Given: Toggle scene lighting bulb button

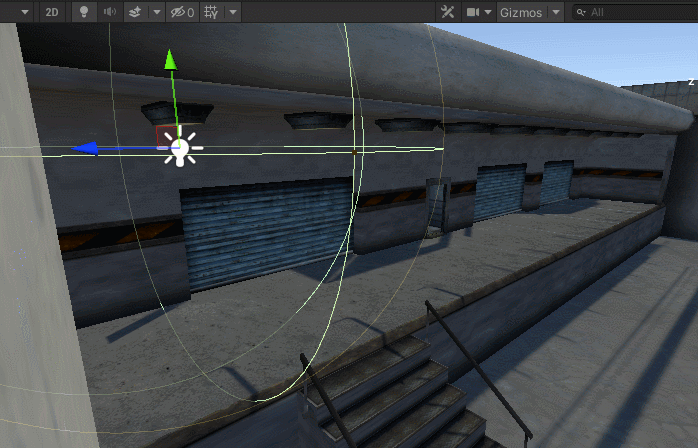Looking at the screenshot, I should click(x=84, y=12).
